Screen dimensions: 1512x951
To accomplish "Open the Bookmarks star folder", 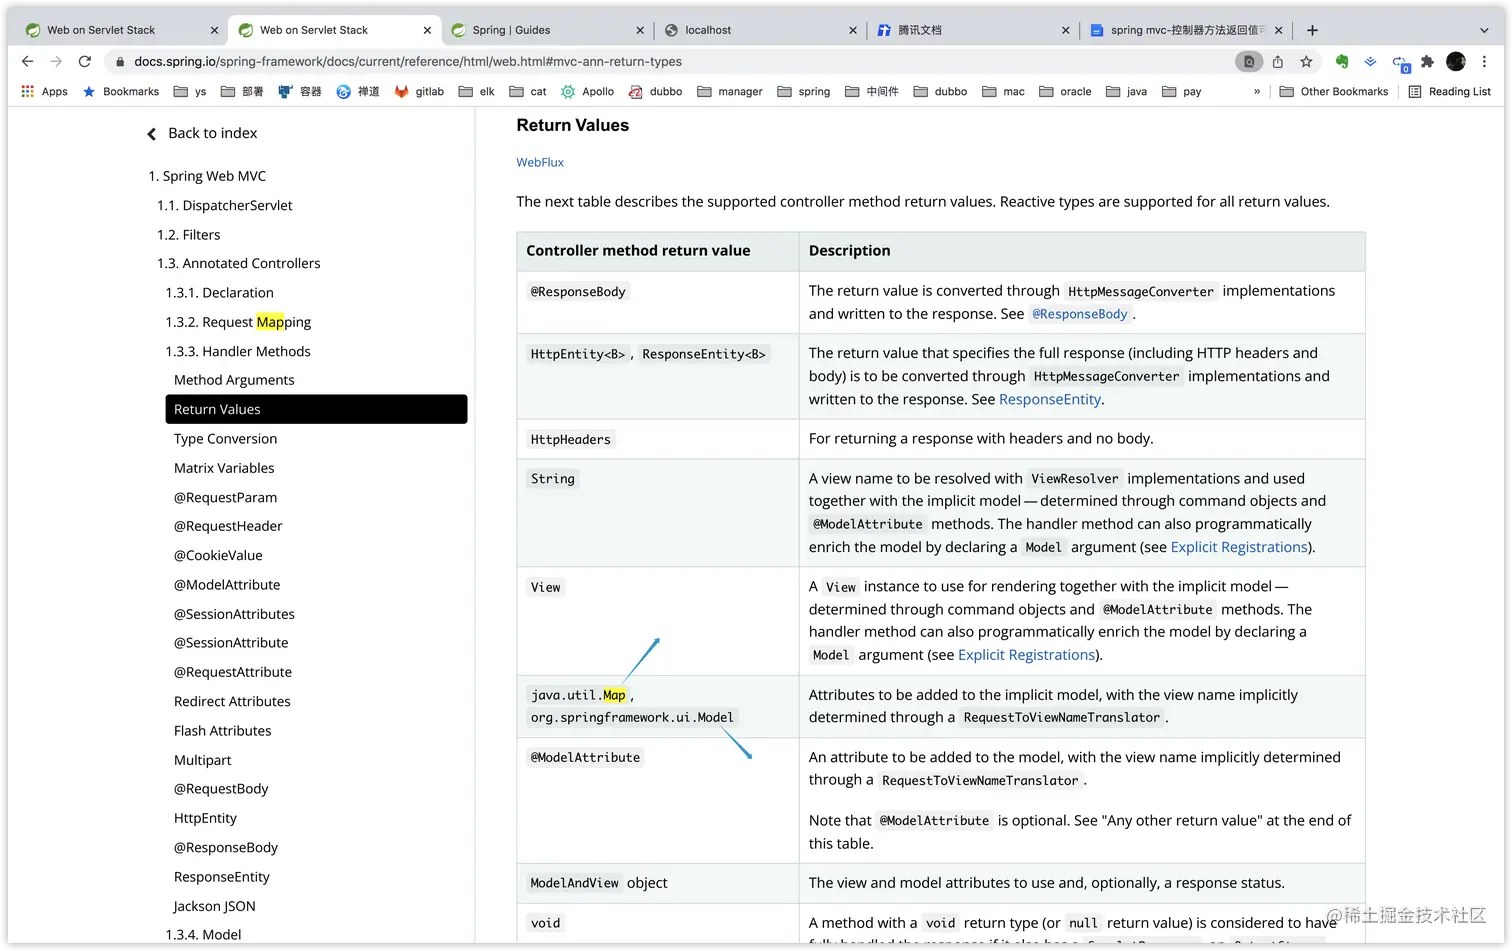I will (121, 91).
